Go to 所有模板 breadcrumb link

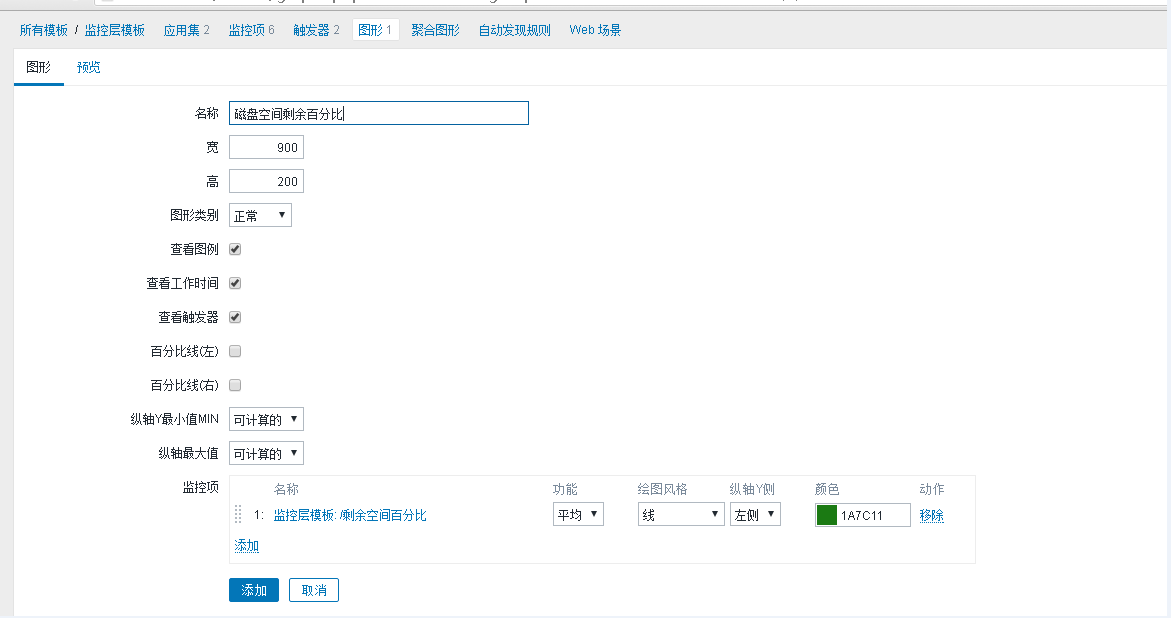point(43,30)
